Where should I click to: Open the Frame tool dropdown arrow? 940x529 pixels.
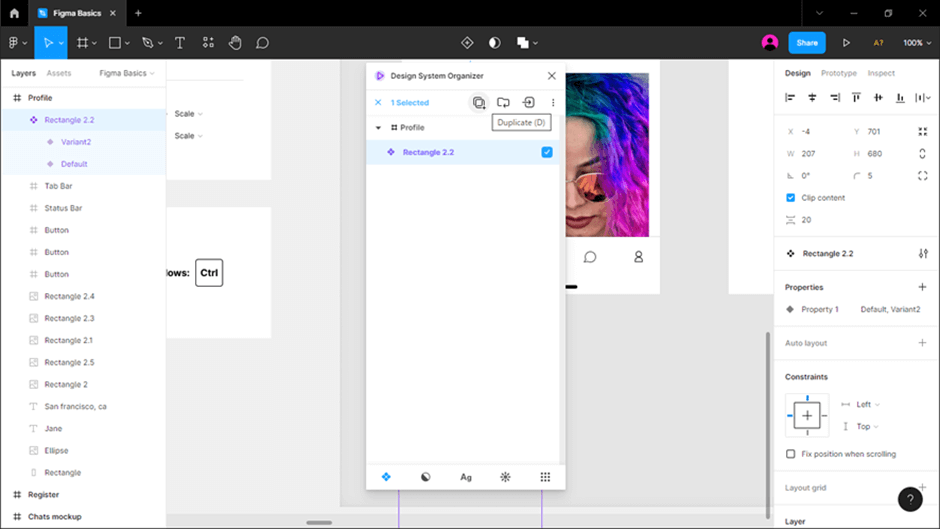coord(94,43)
